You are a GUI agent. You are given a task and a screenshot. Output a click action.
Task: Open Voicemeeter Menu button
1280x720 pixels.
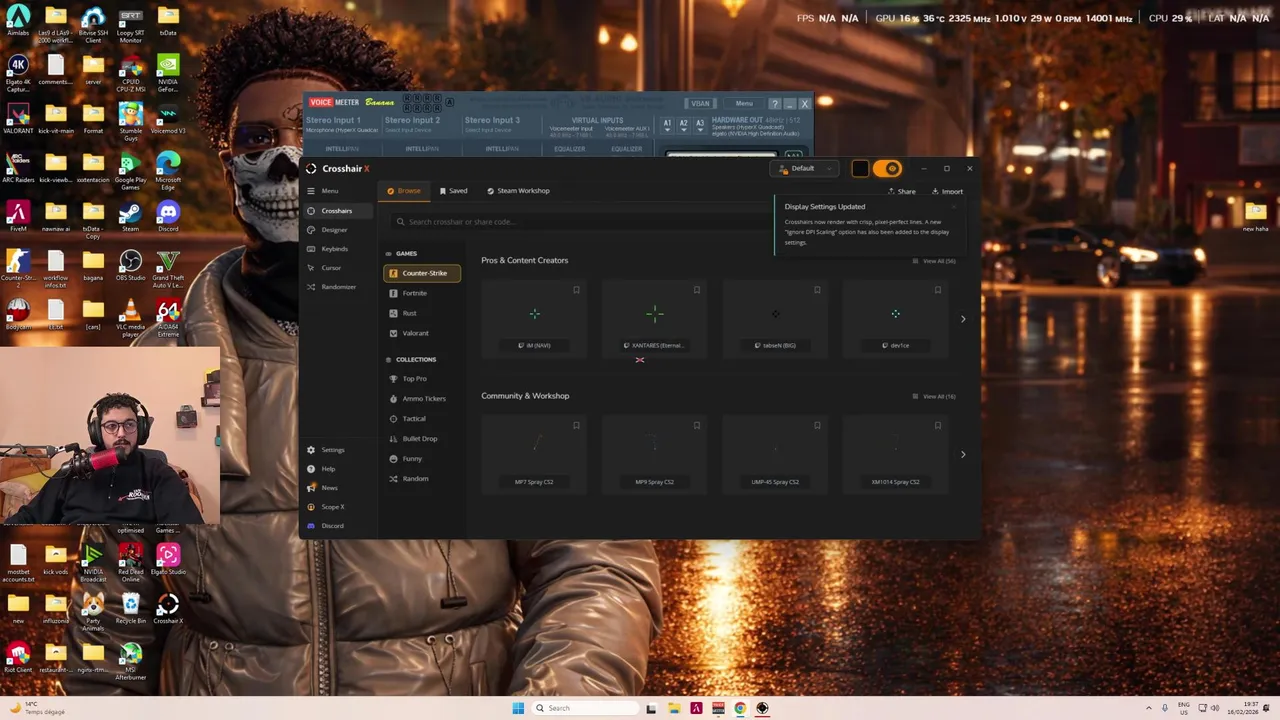[744, 104]
